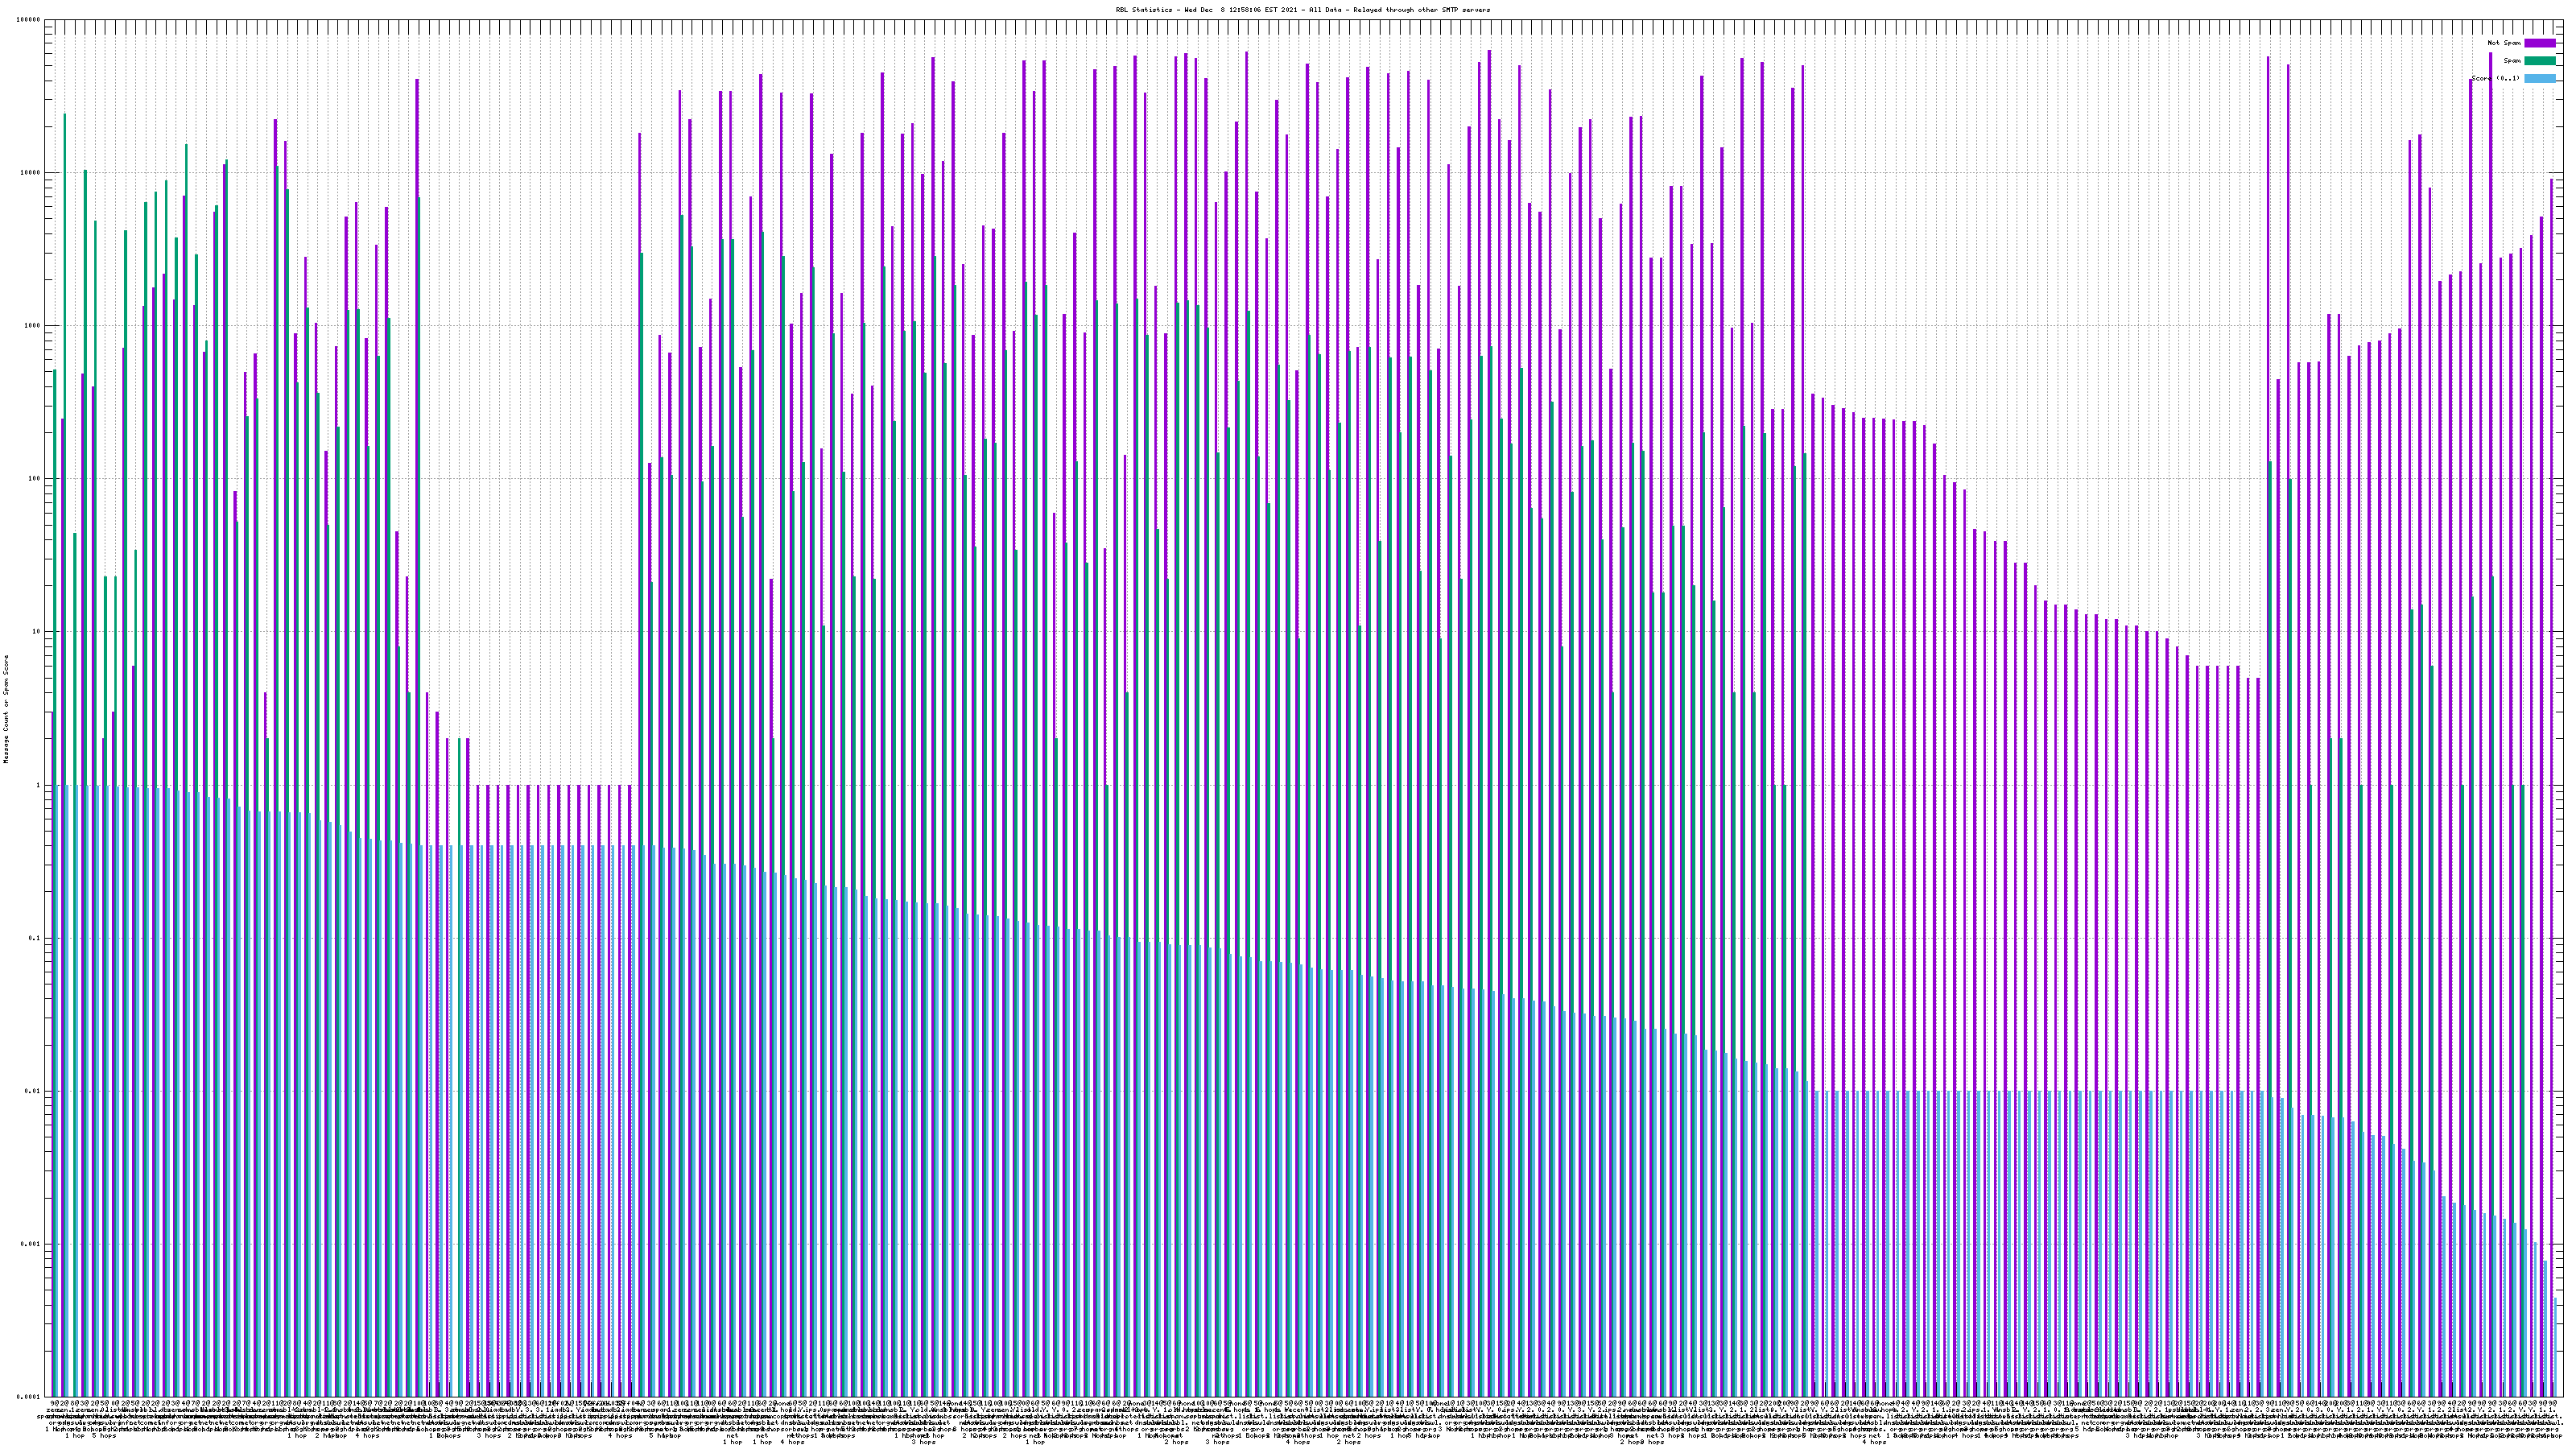Image resolution: width=2576 pixels, height=1449 pixels.
Task: Click the purple Not Spam legend swatch
Action: coord(2539,43)
